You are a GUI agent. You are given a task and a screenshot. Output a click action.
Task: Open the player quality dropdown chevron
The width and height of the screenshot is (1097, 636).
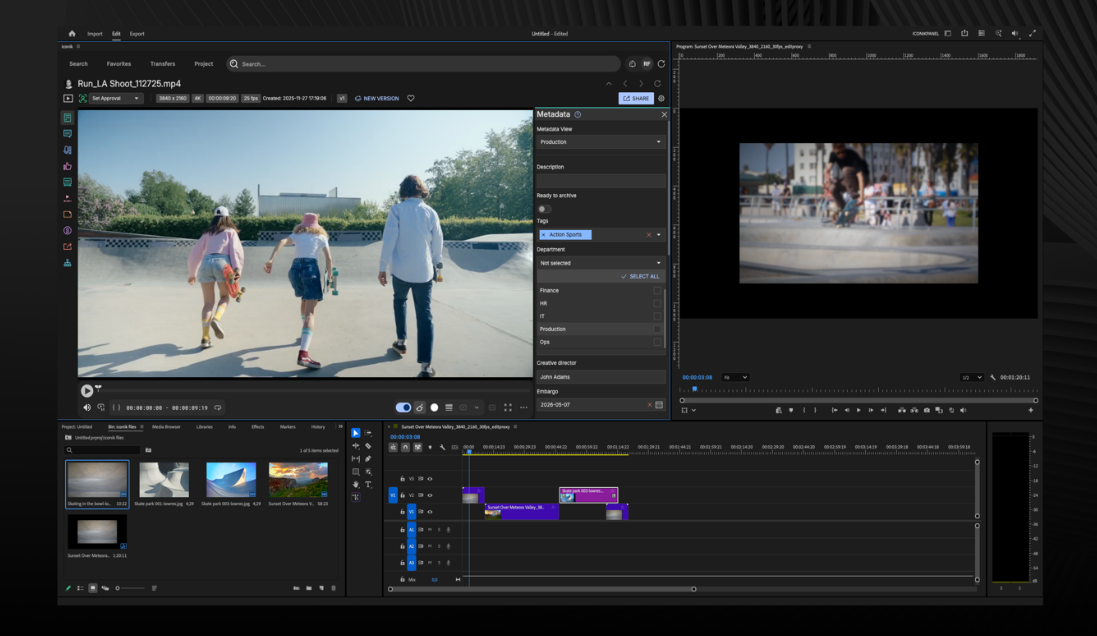[x=477, y=407]
